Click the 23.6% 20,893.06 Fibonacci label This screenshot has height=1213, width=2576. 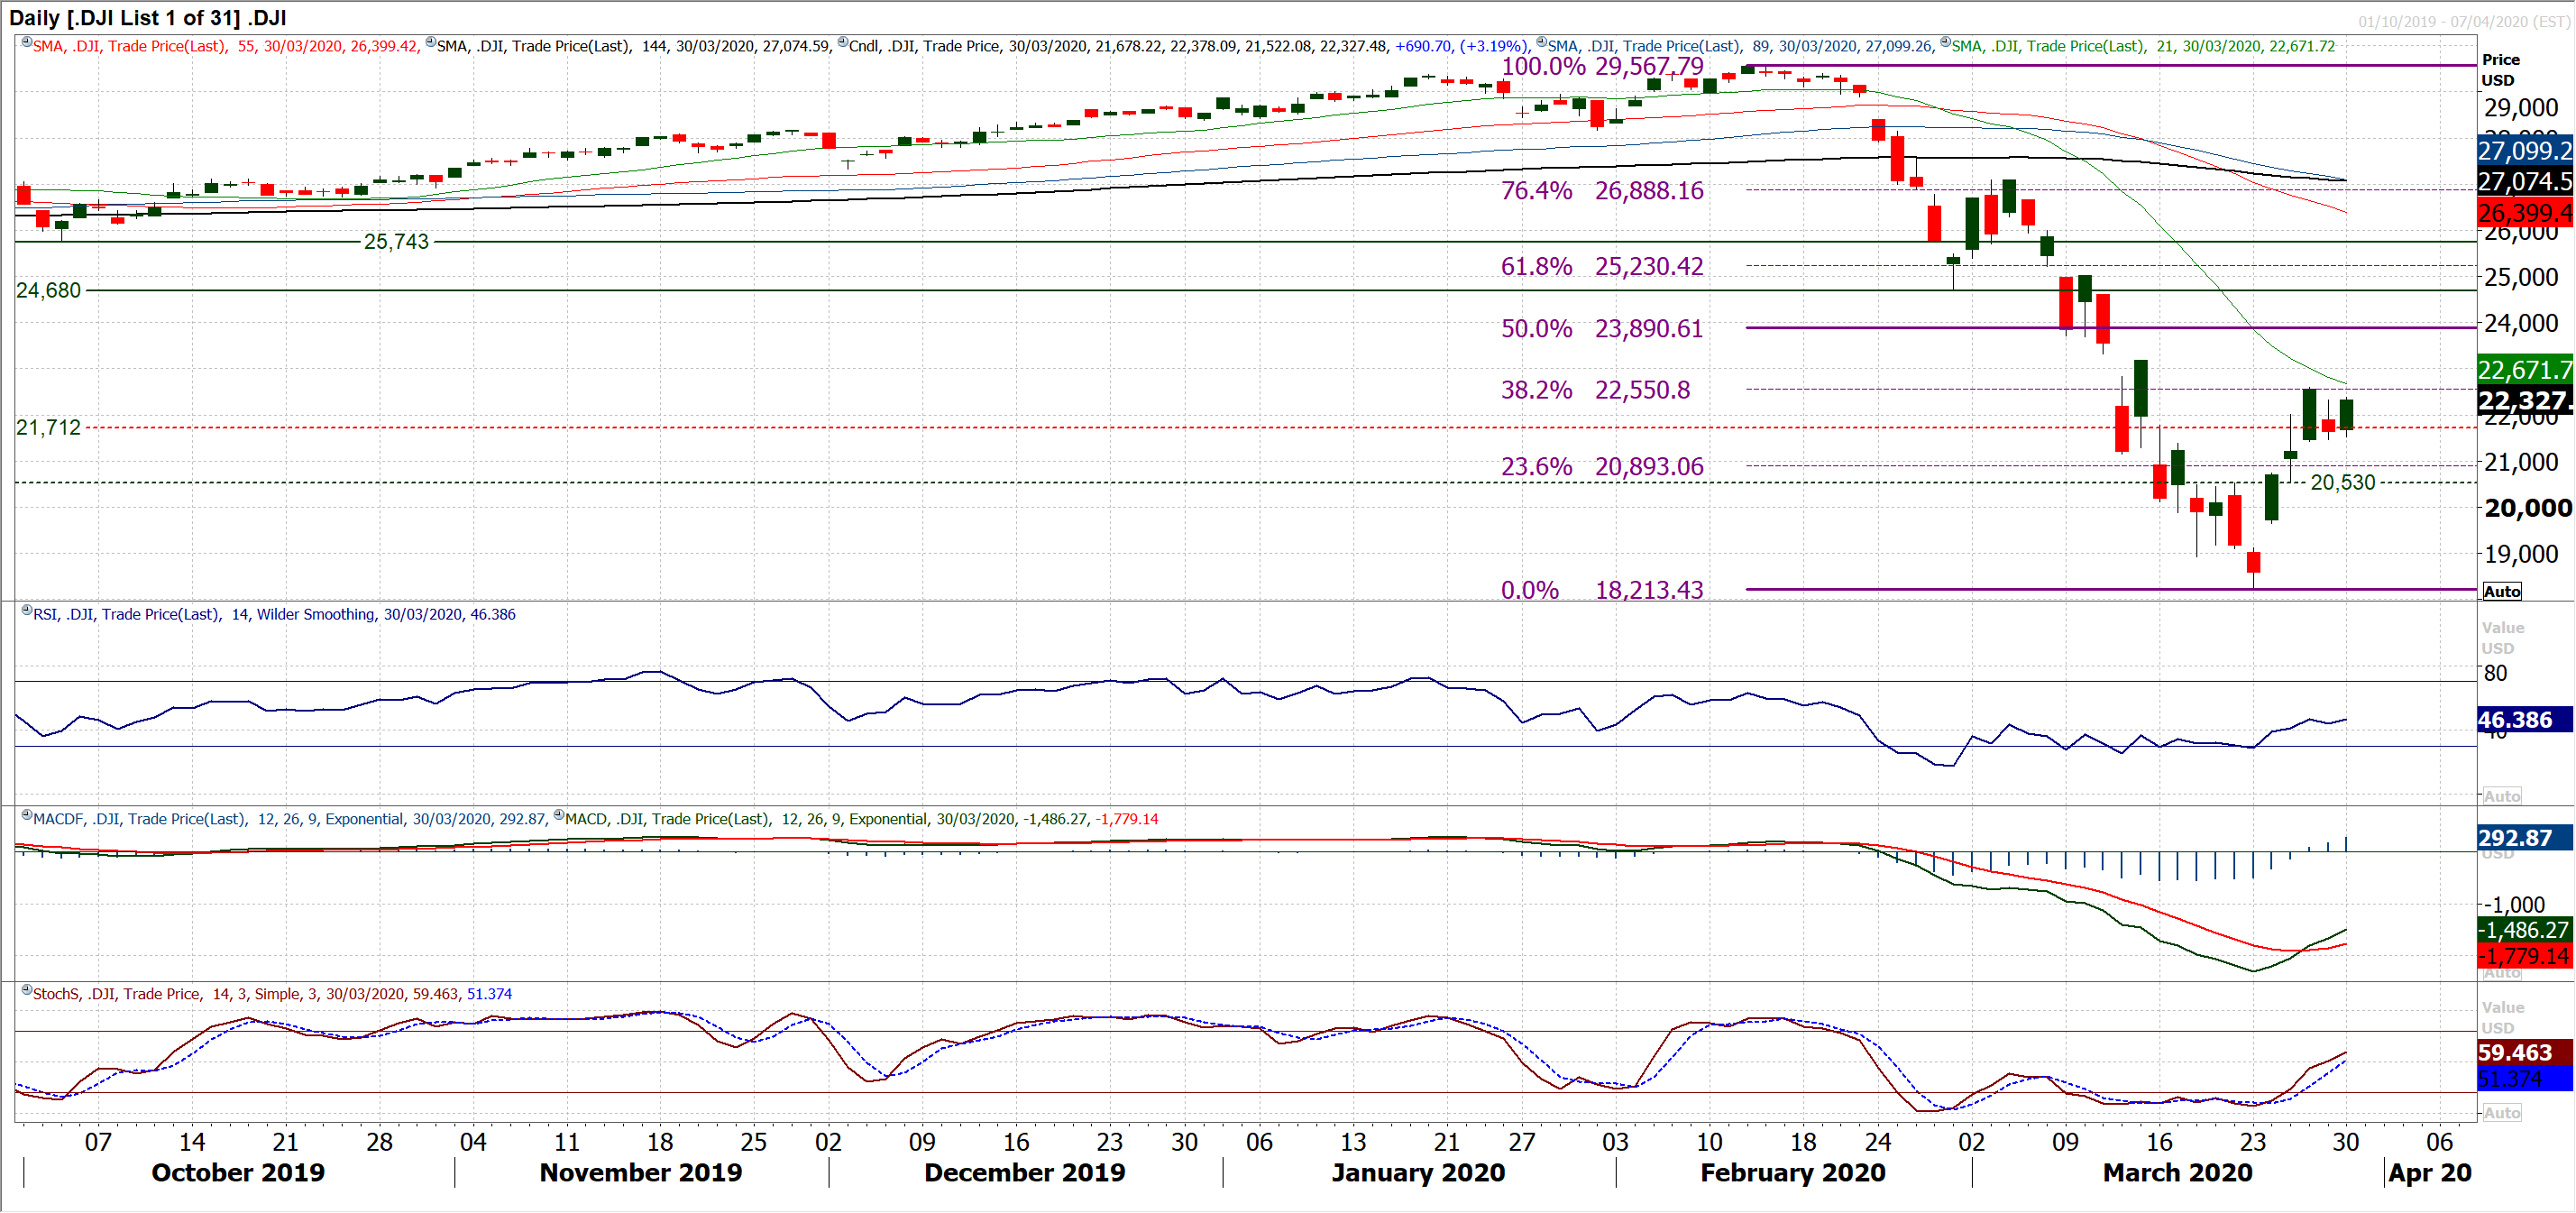tap(1602, 467)
